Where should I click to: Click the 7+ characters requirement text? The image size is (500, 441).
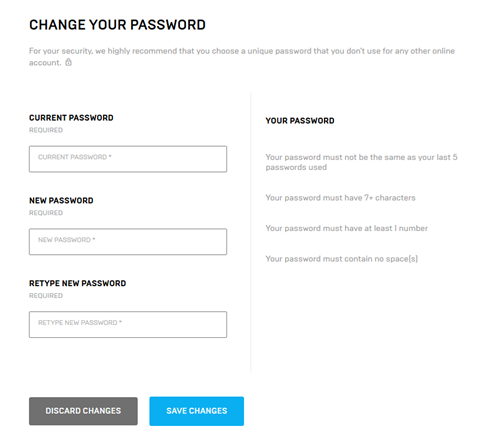tap(340, 198)
